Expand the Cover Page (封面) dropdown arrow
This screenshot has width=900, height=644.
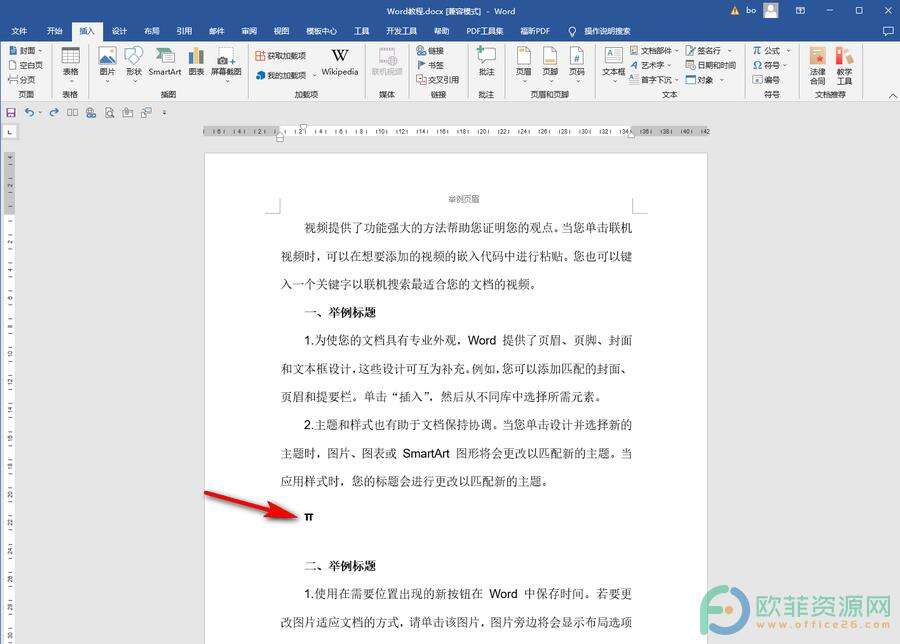tap(40, 51)
